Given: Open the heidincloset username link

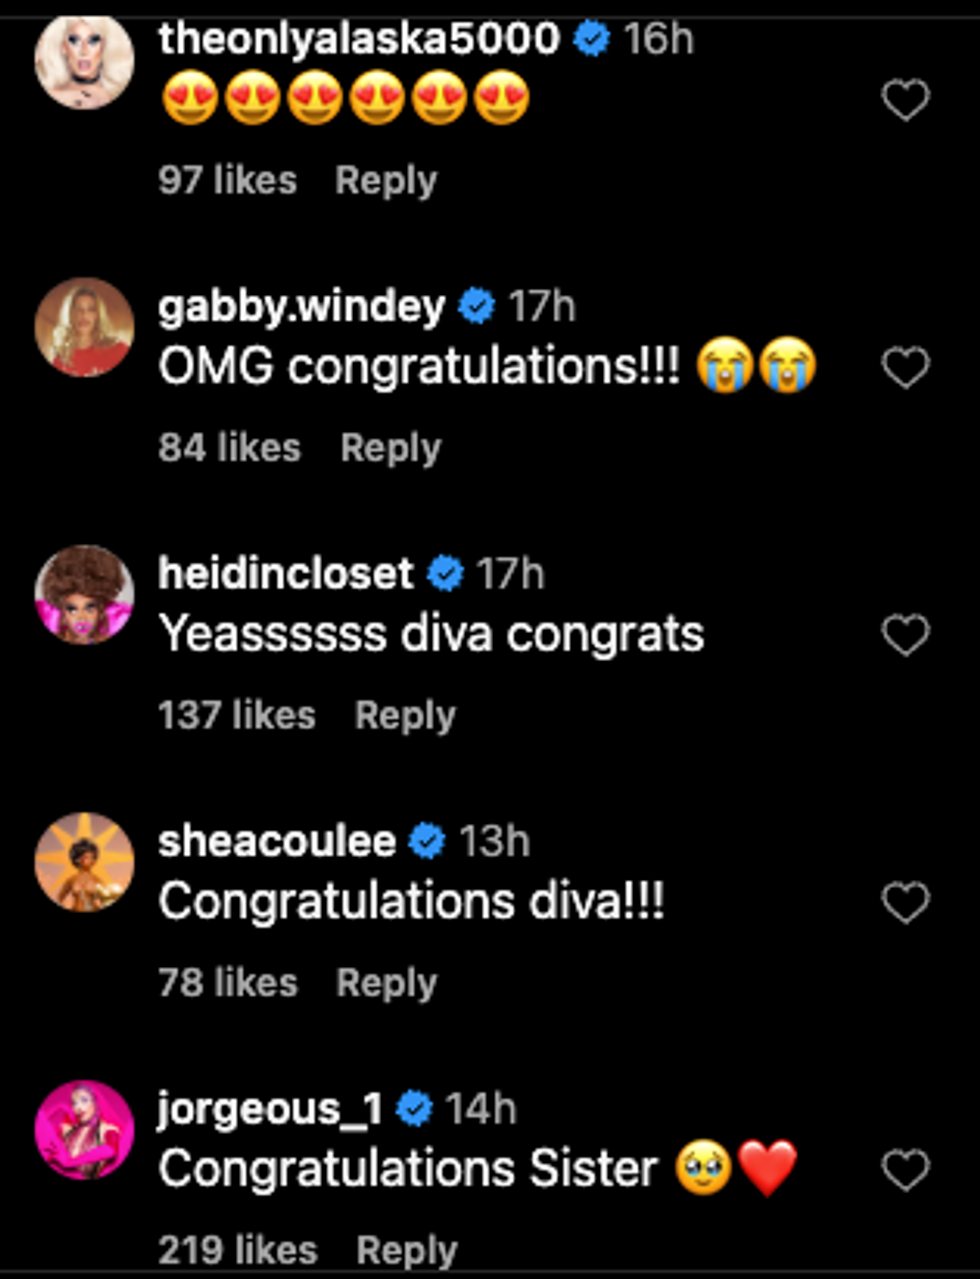Looking at the screenshot, I should 285,574.
